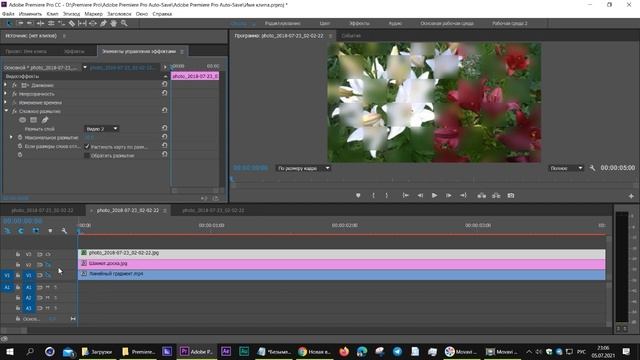Open blur layer Видео 2 dropdown
The width and height of the screenshot is (640, 360).
click(102, 129)
